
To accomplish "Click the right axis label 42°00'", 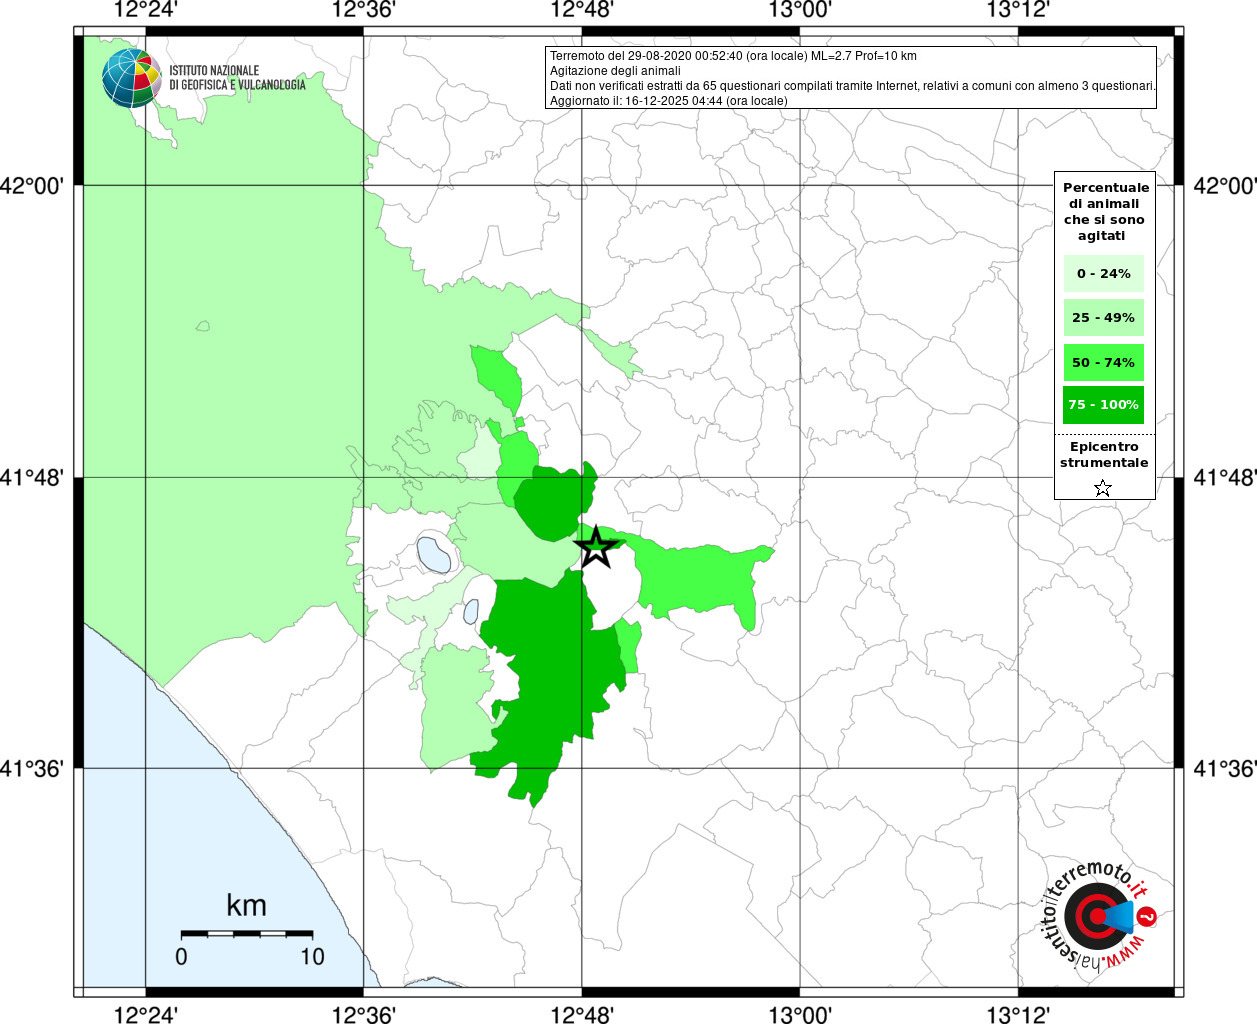I will pyautogui.click(x=1225, y=186).
